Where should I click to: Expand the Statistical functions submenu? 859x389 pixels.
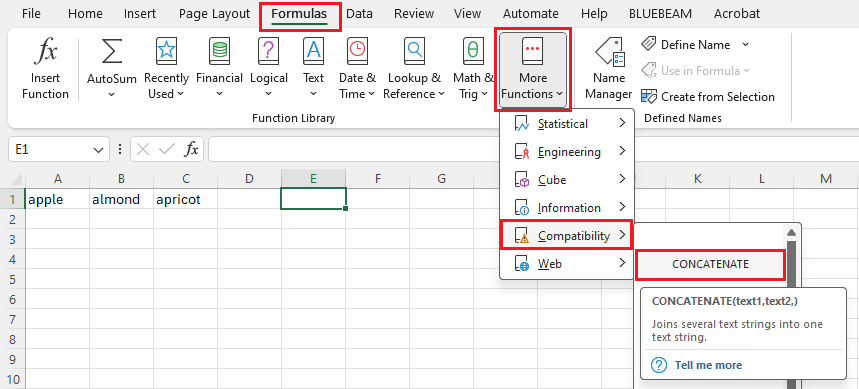(x=567, y=124)
